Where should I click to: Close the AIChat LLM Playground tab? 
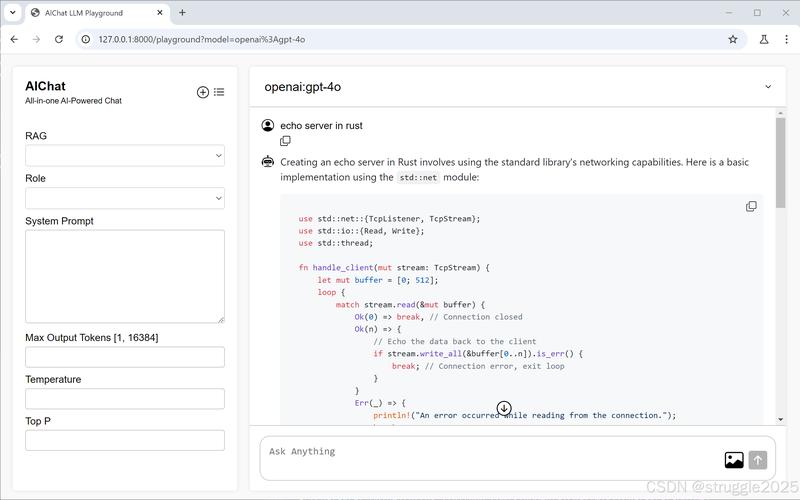click(160, 13)
